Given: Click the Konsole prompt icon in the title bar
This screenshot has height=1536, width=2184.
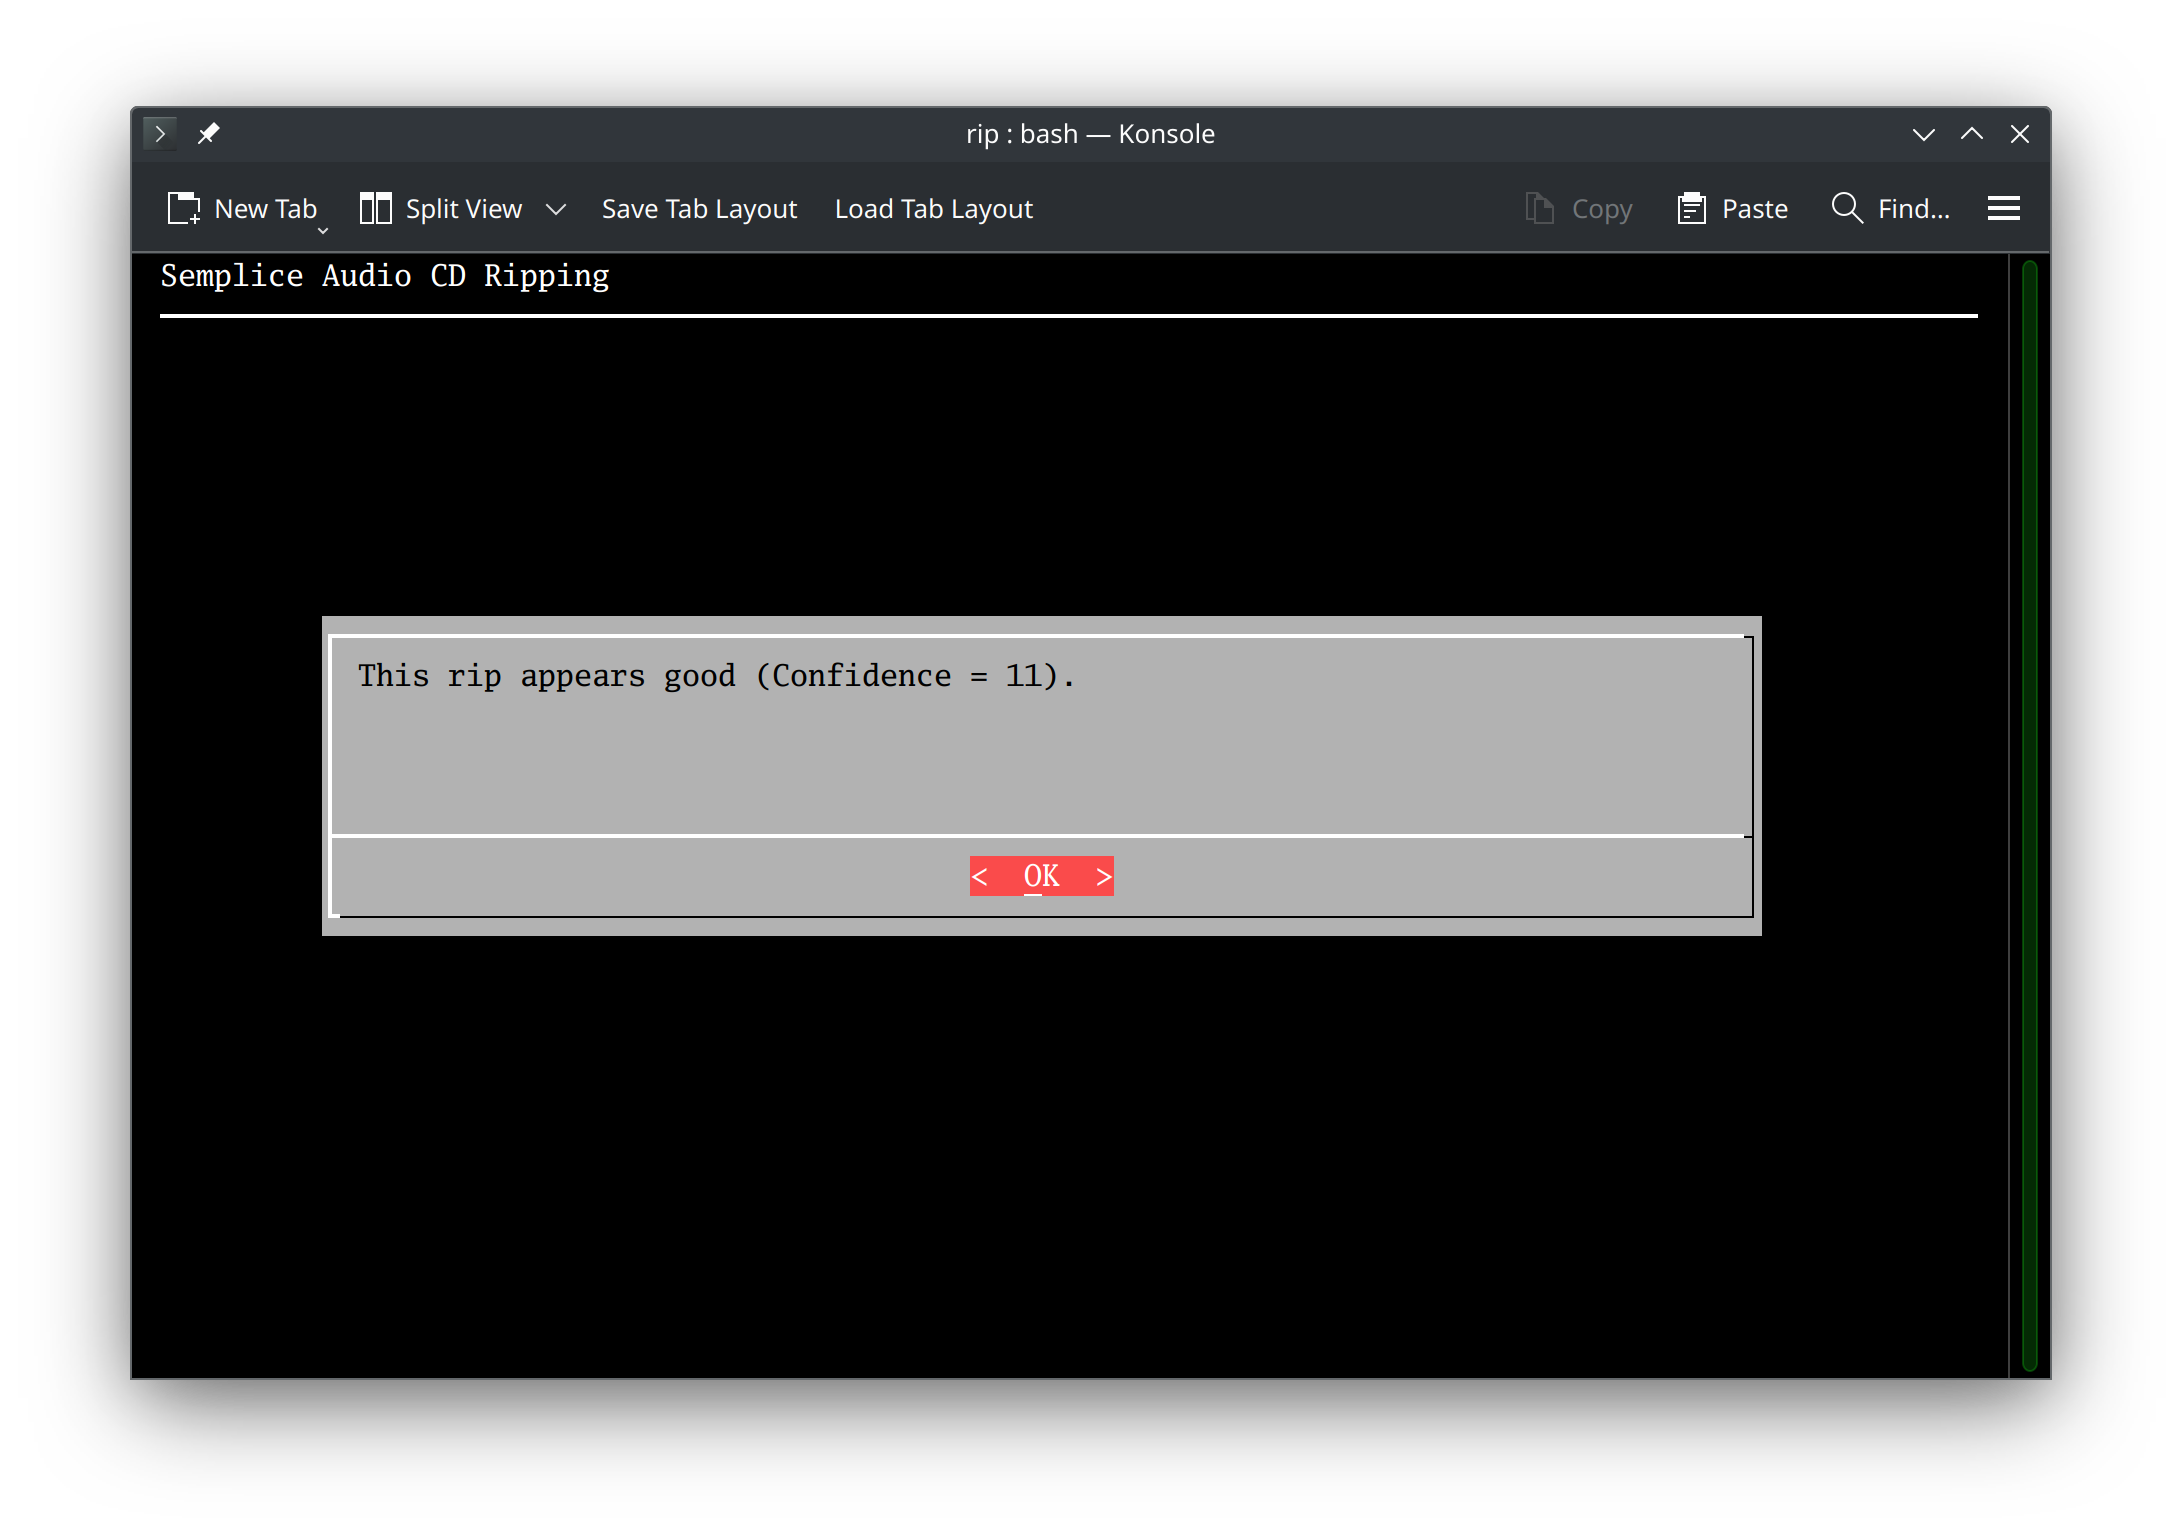Looking at the screenshot, I should (x=160, y=133).
